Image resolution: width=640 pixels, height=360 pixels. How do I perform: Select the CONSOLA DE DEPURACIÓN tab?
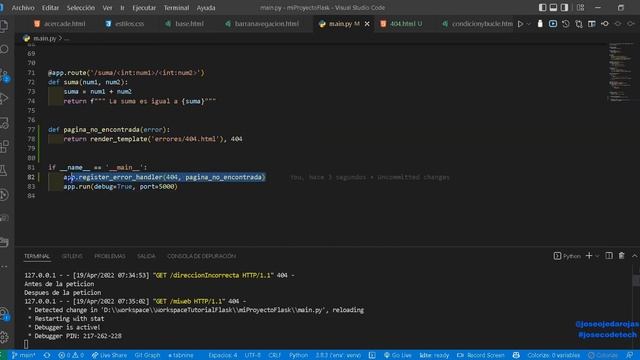click(x=201, y=256)
